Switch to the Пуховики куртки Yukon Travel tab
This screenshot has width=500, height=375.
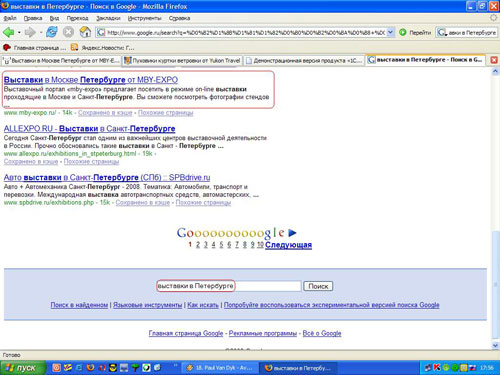pos(182,60)
